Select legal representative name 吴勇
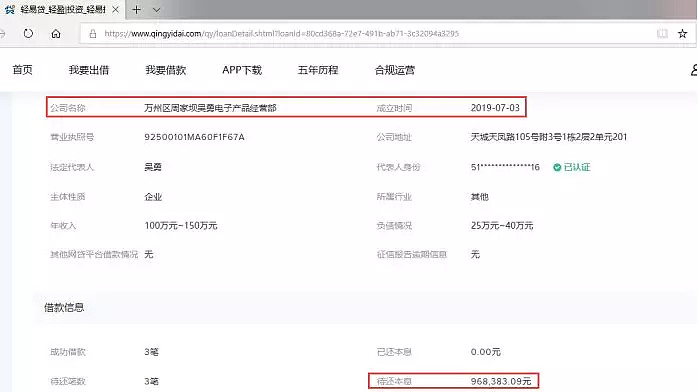This screenshot has width=698, height=392. point(153,167)
